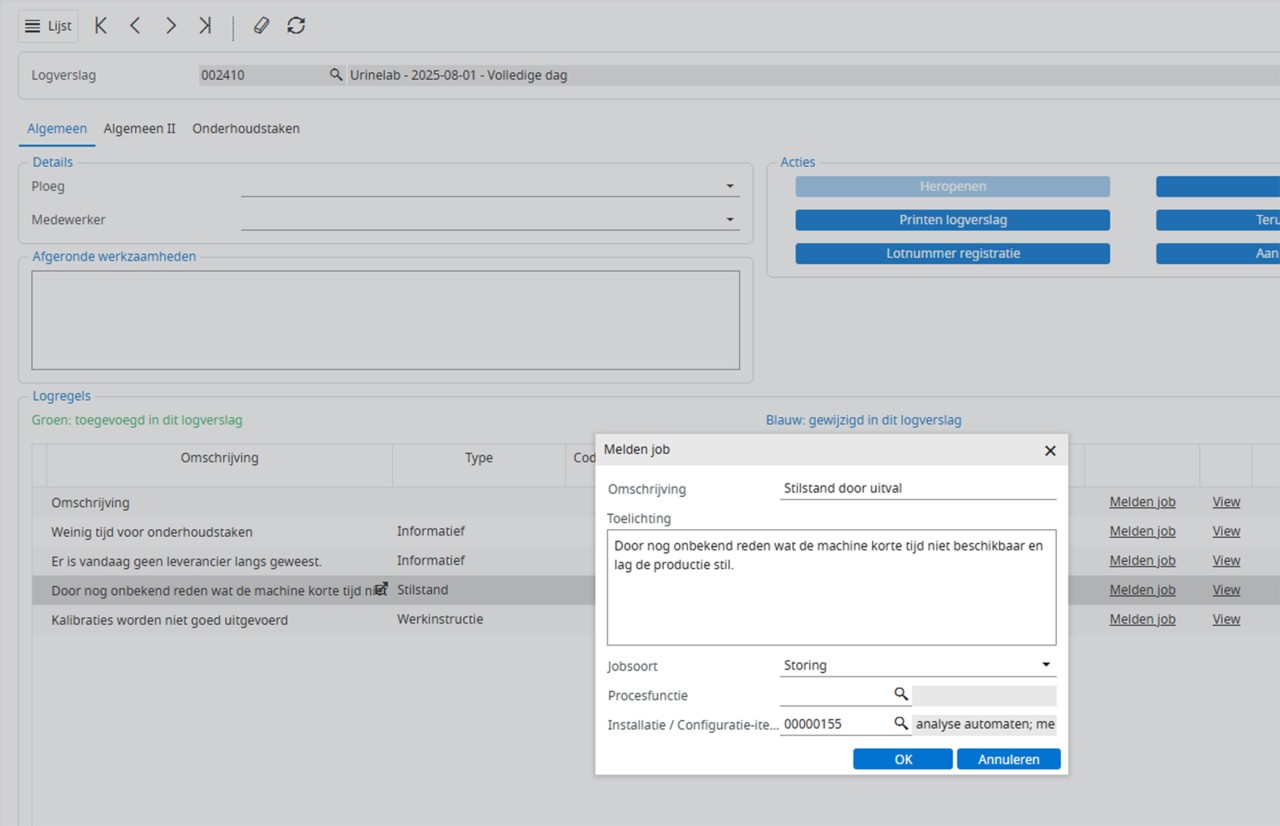Go to last record arrow
1280x826 pixels.
205,26
